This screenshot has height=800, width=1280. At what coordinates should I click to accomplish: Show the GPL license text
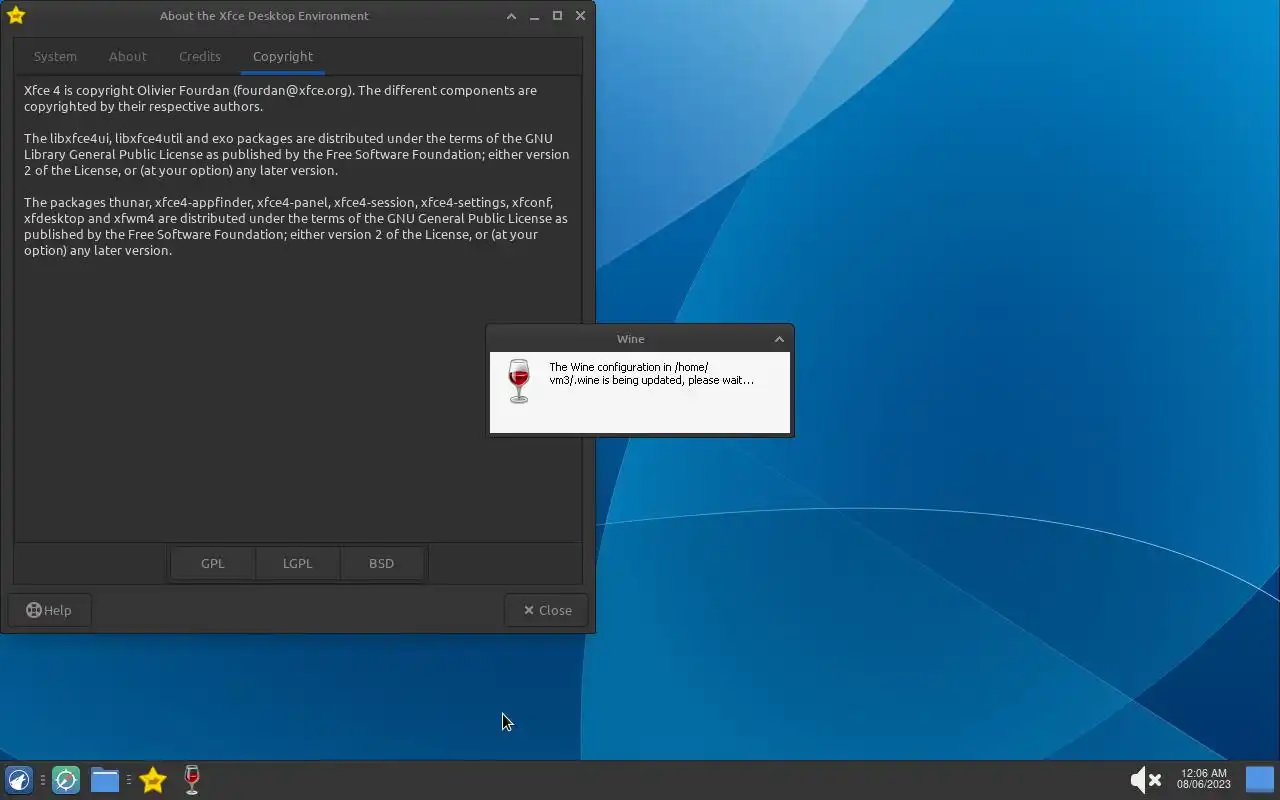pyautogui.click(x=213, y=563)
